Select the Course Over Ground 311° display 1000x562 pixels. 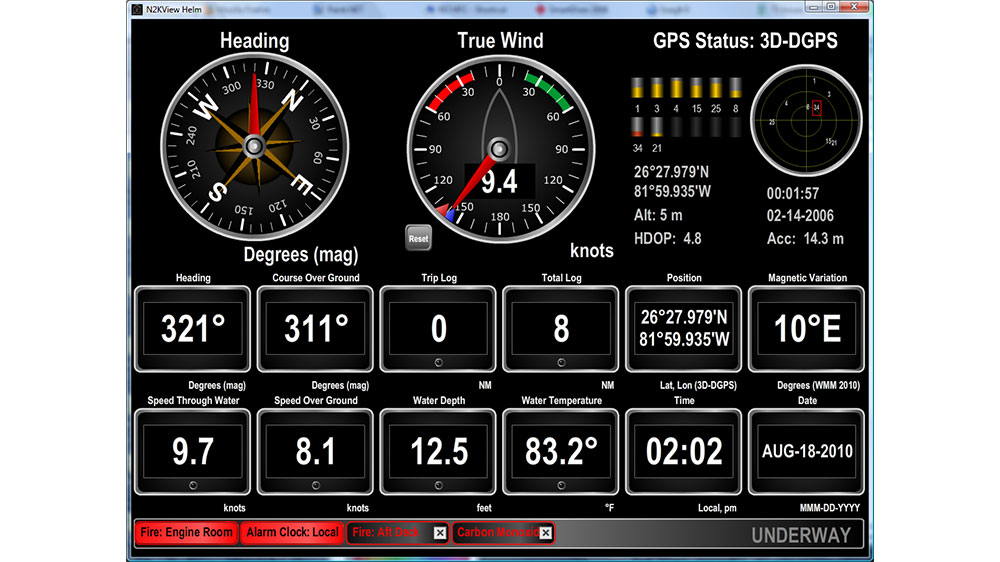click(316, 329)
